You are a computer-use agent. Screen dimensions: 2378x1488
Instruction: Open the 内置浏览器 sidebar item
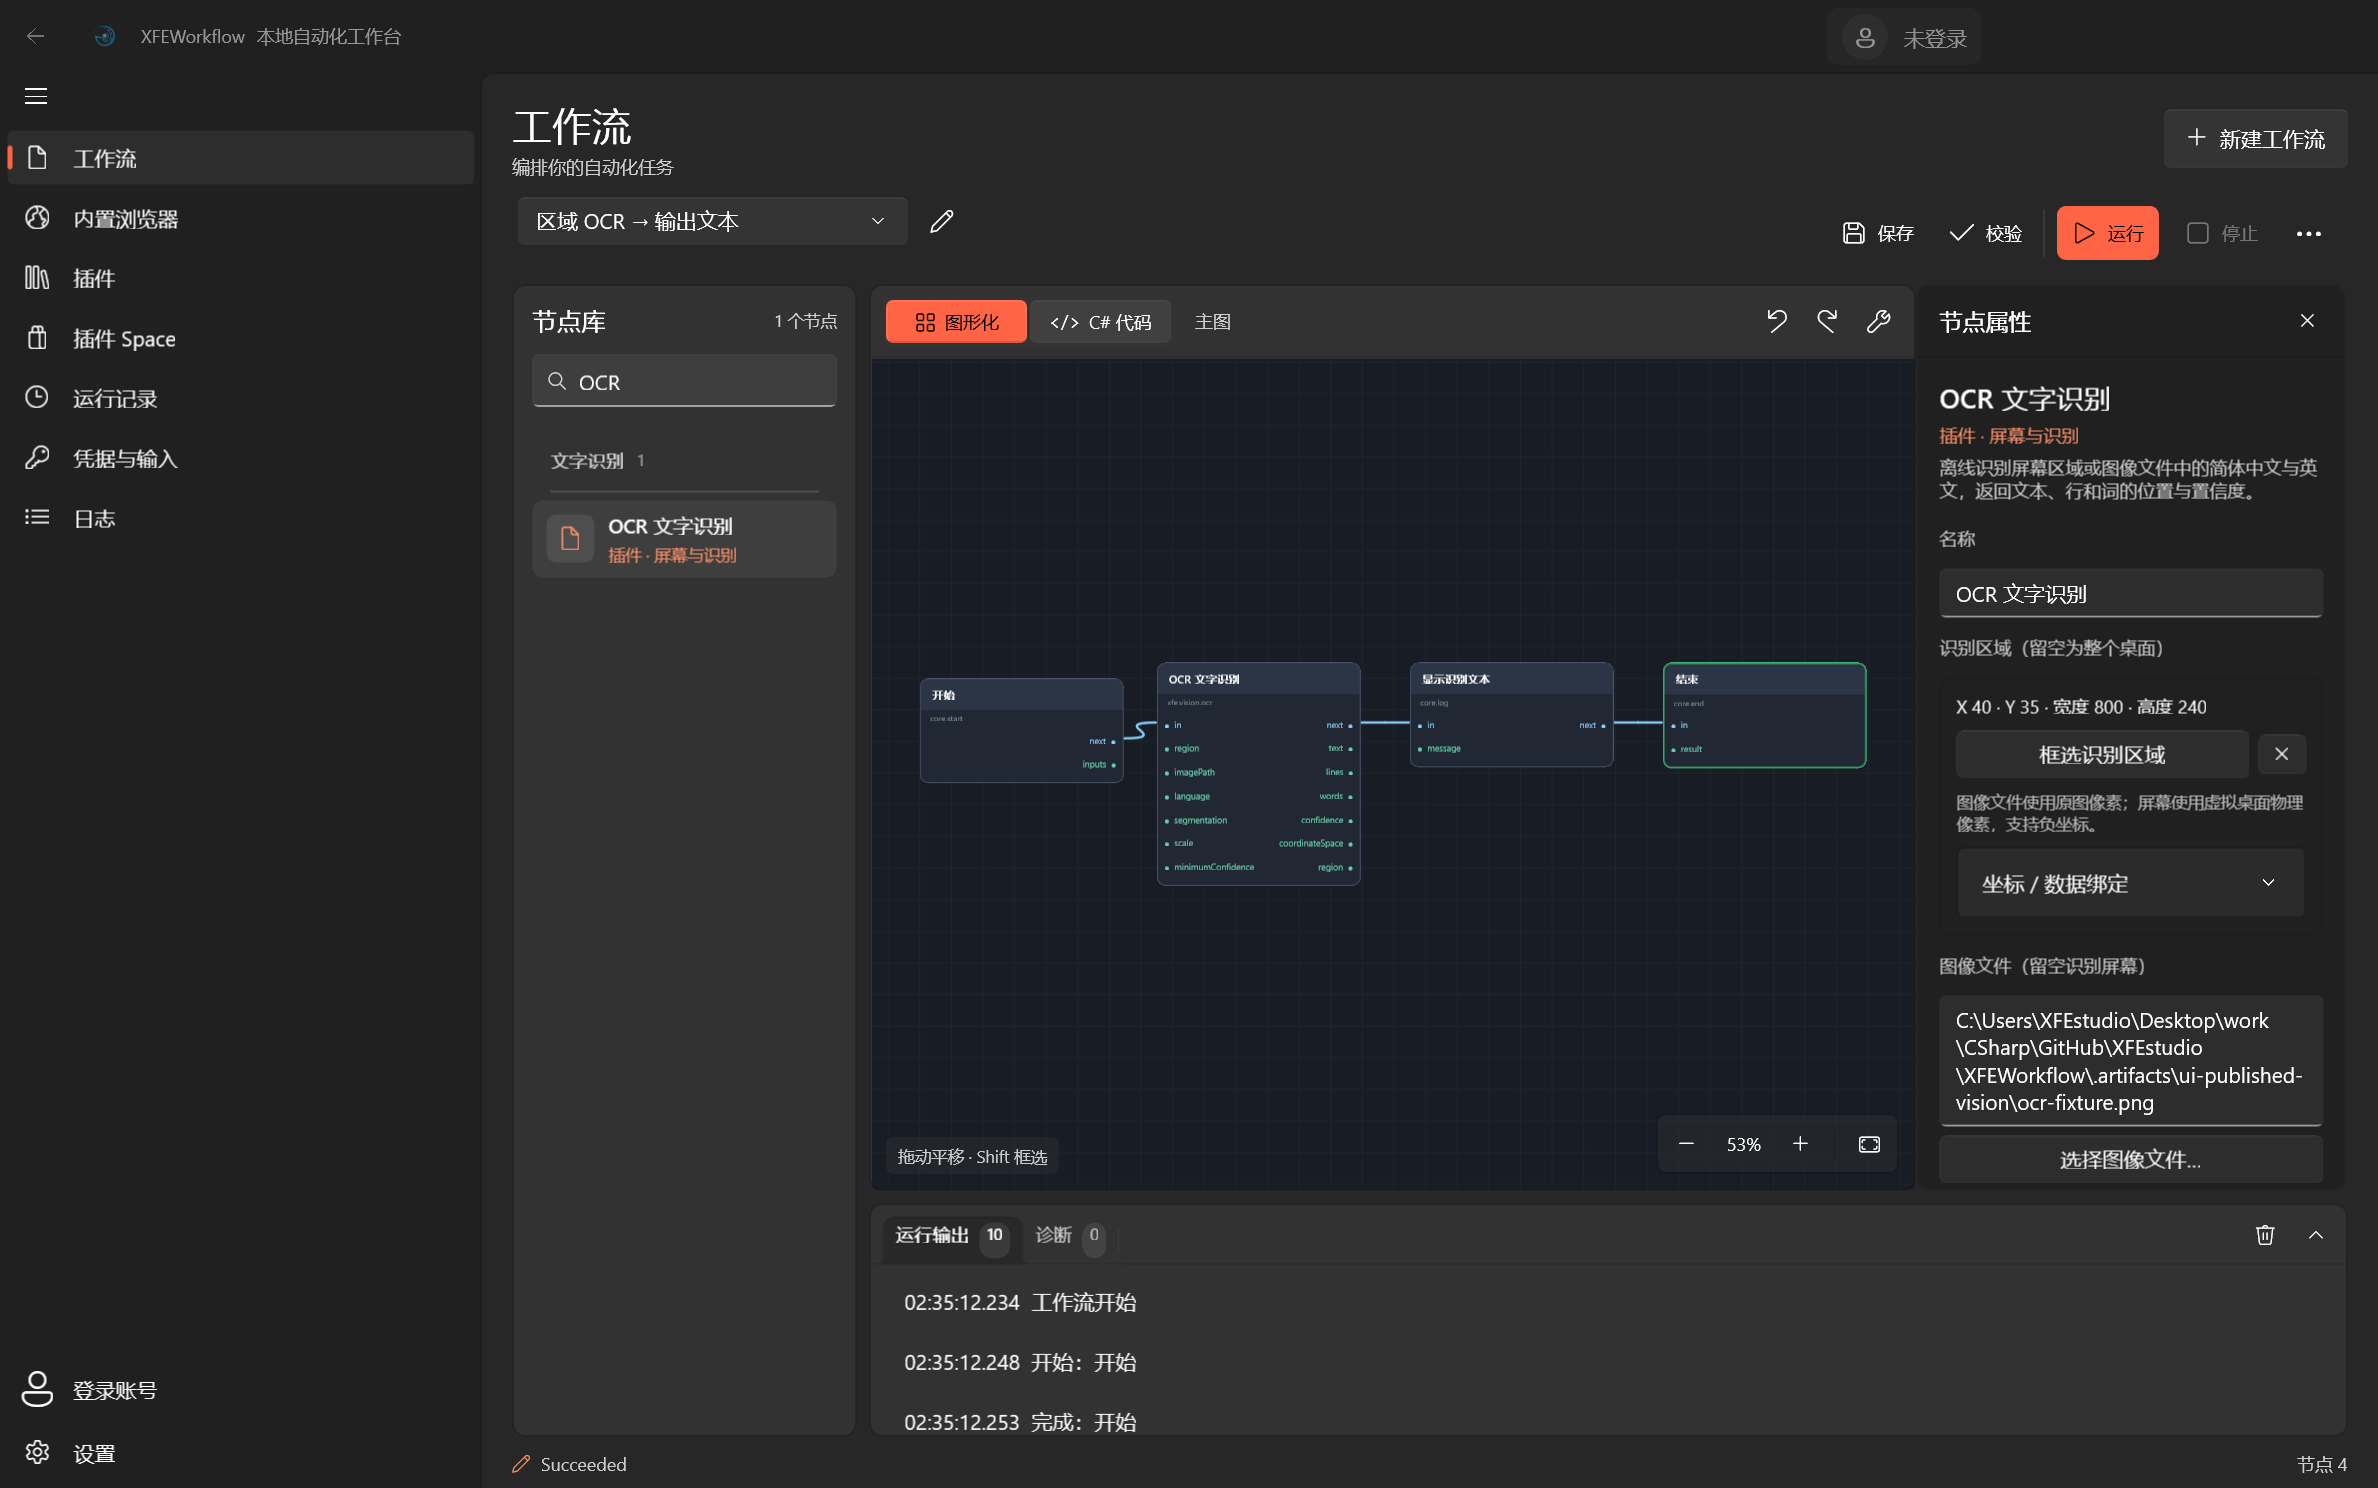tap(240, 218)
